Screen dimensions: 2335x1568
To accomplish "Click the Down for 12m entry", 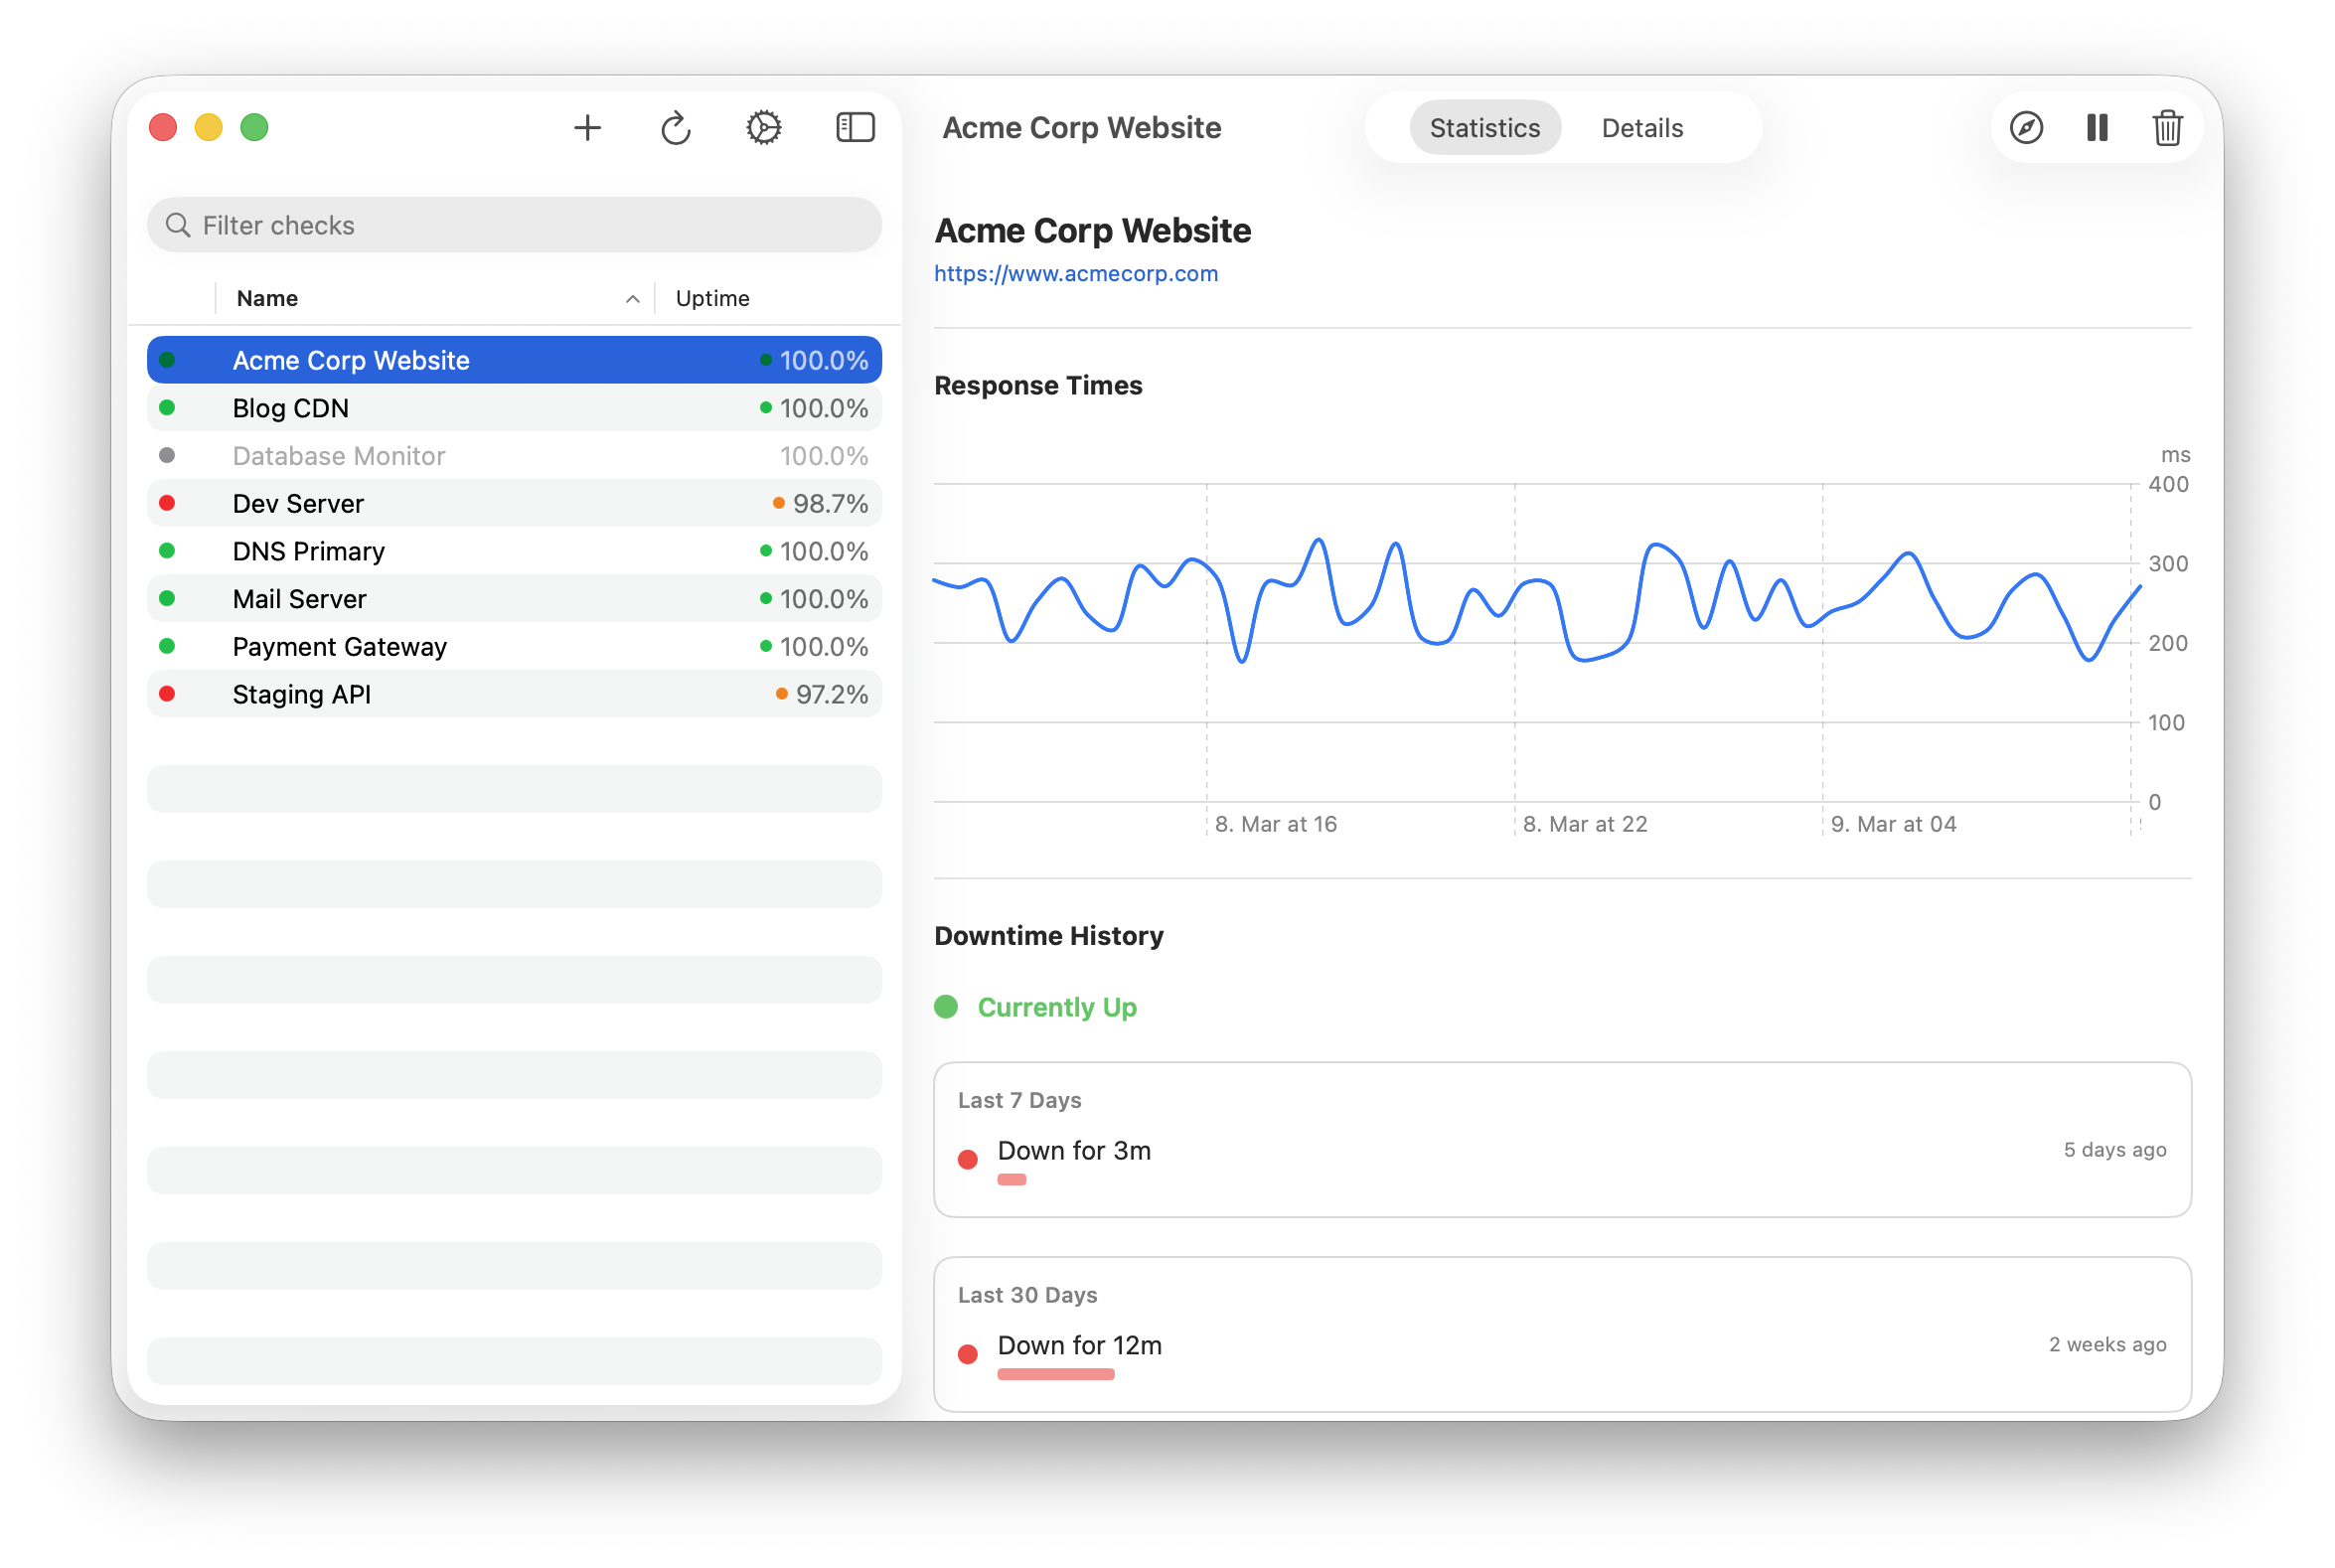I will [x=1079, y=1346].
